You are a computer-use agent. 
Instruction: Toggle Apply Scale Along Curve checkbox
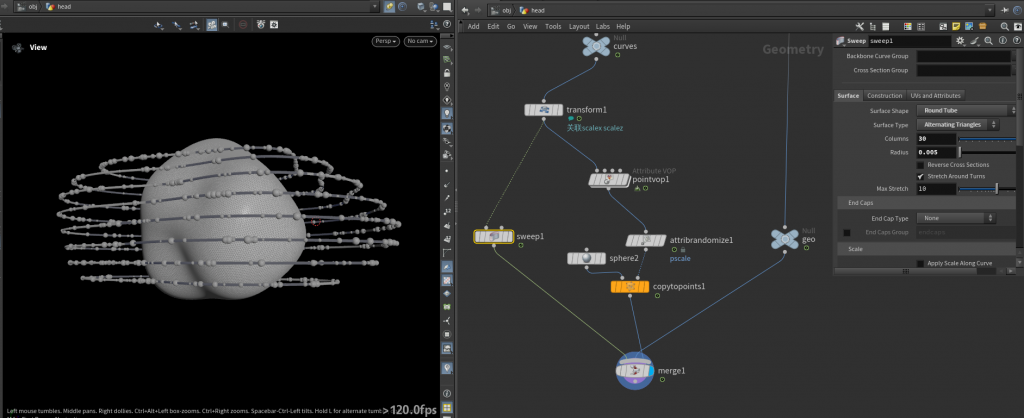coord(920,263)
